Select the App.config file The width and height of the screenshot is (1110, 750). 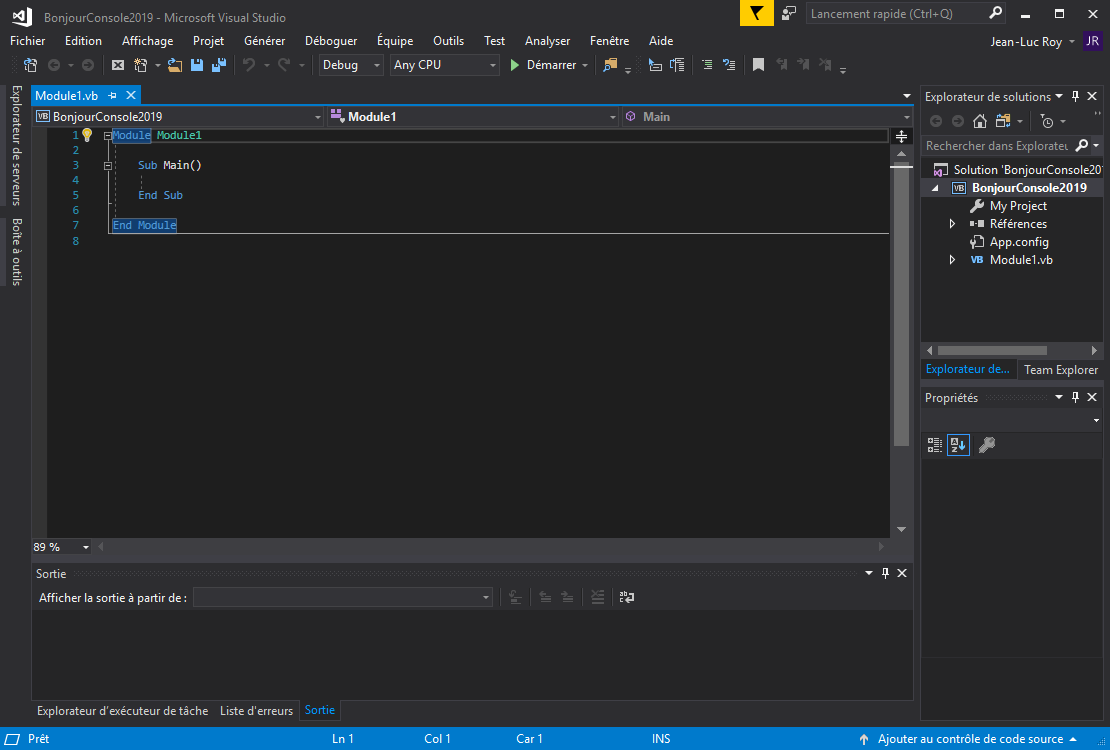pyautogui.click(x=1019, y=242)
